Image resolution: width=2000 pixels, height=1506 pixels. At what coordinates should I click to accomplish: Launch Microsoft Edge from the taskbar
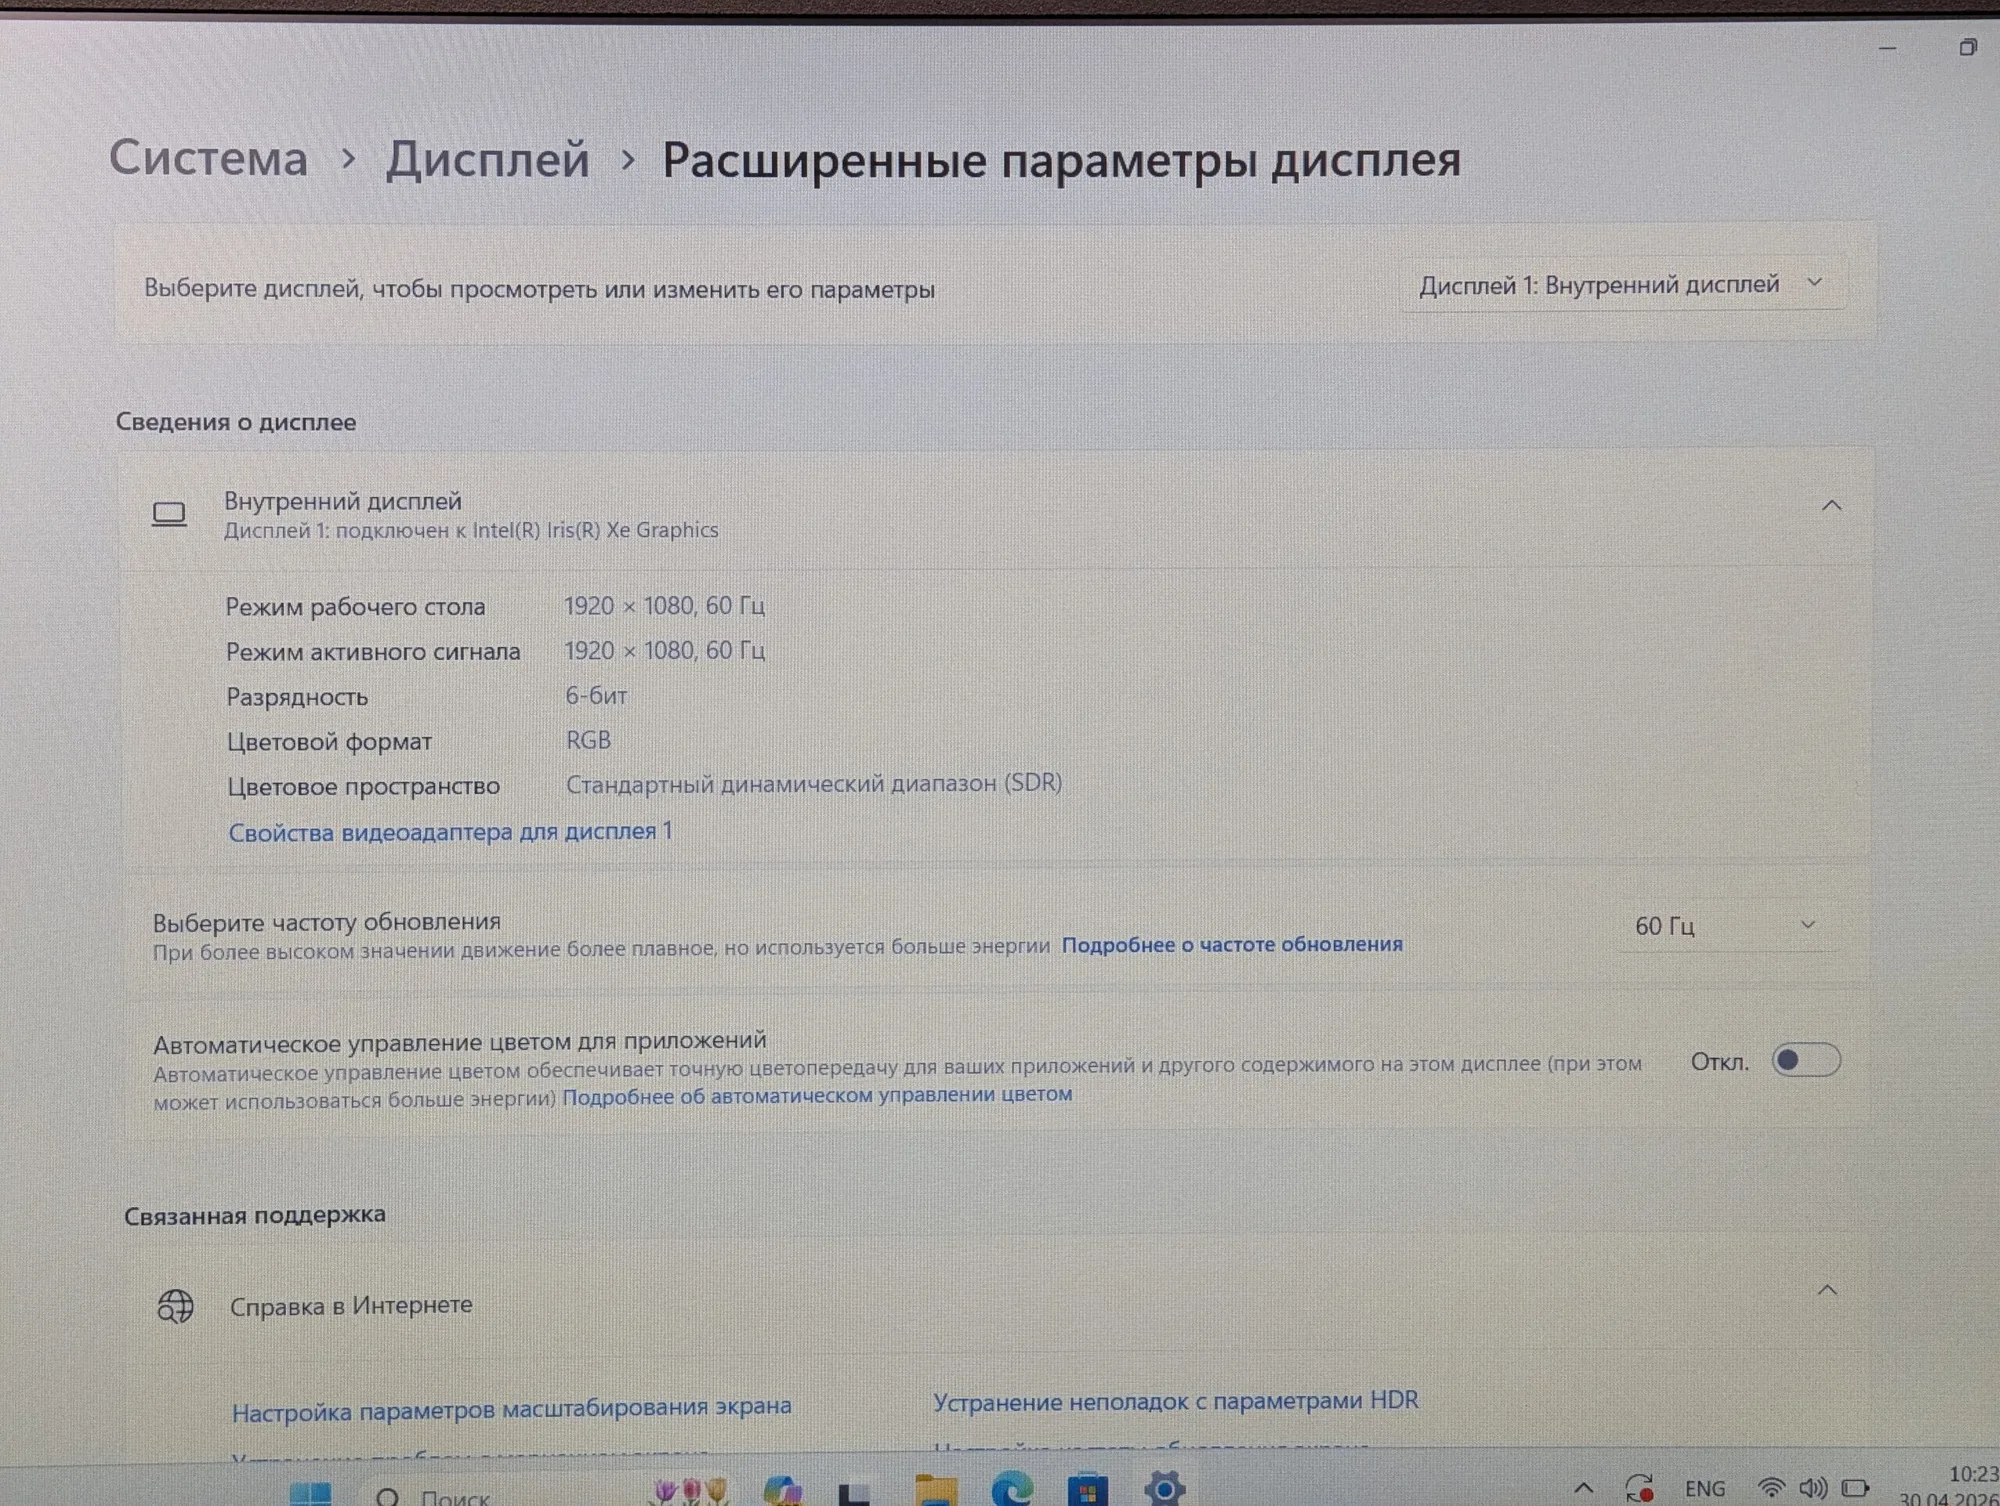pyautogui.click(x=1012, y=1490)
